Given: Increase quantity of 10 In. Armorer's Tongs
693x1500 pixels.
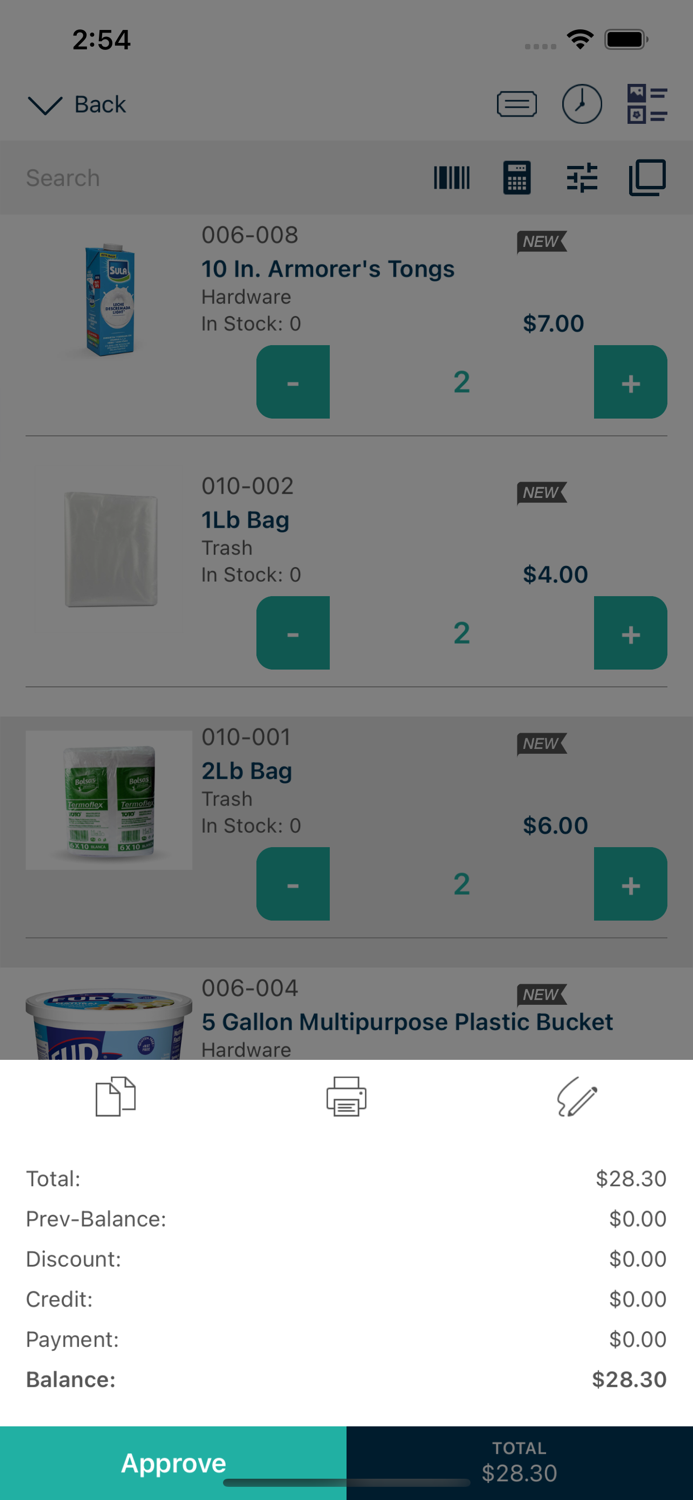Looking at the screenshot, I should [x=630, y=382].
